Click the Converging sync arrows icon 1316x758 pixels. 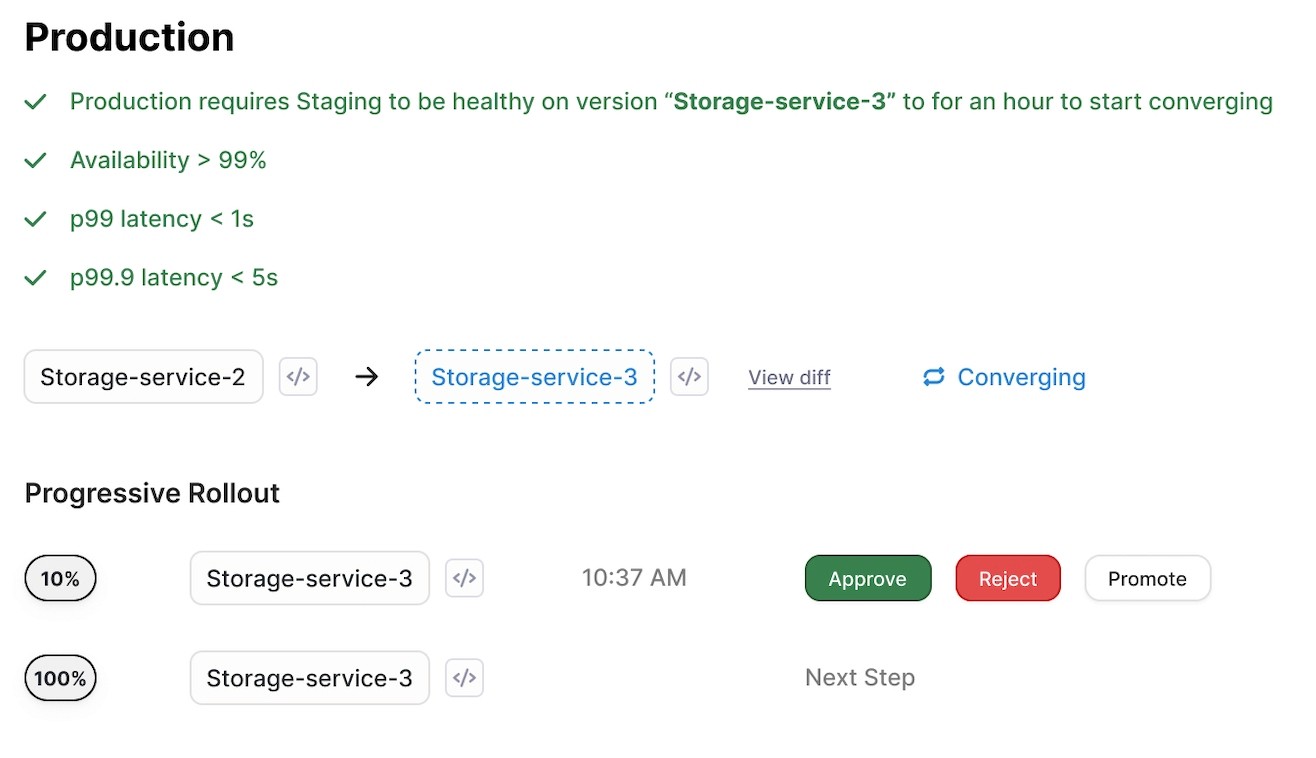click(x=934, y=377)
